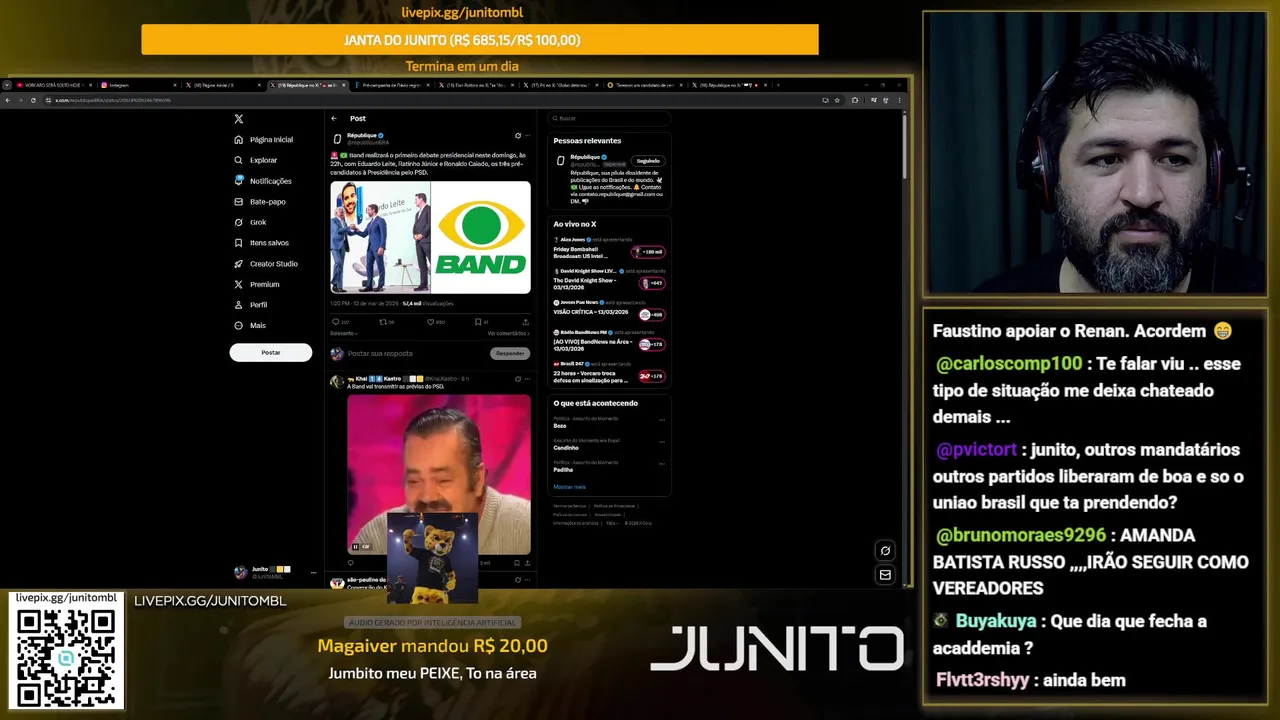Screen dimensions: 1280x720
Task: Open Junito account menu in sidebar
Action: pos(276,572)
